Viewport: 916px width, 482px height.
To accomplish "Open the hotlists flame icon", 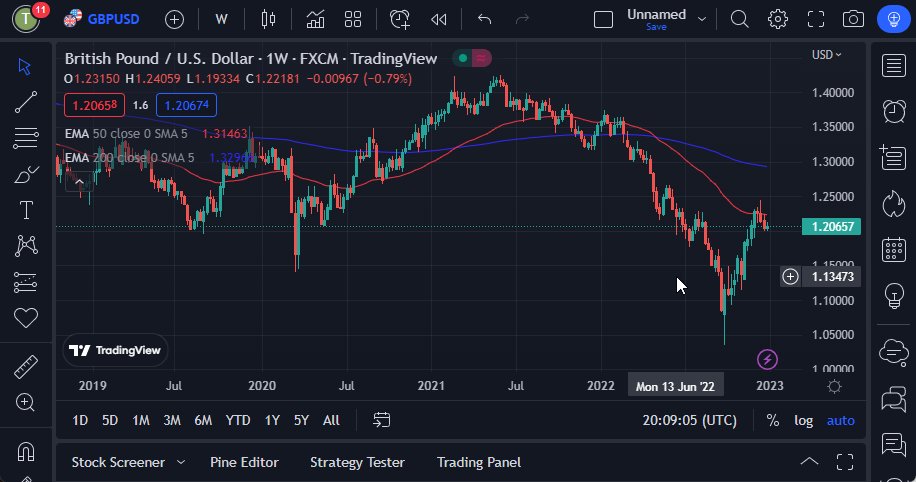I will (893, 204).
